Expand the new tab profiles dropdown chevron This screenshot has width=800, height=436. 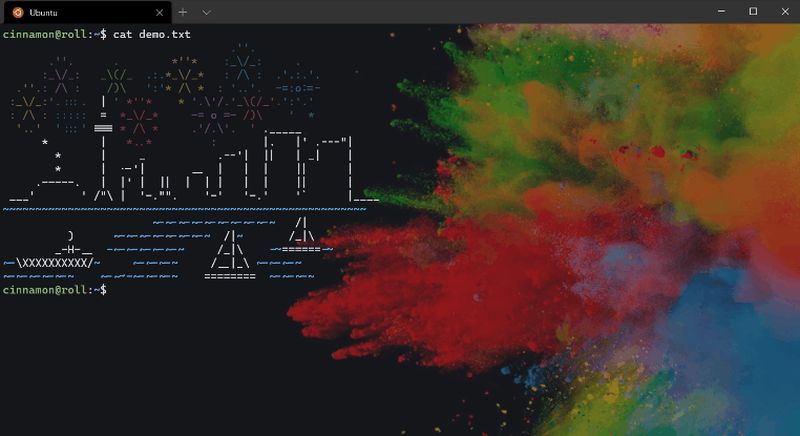(x=207, y=13)
